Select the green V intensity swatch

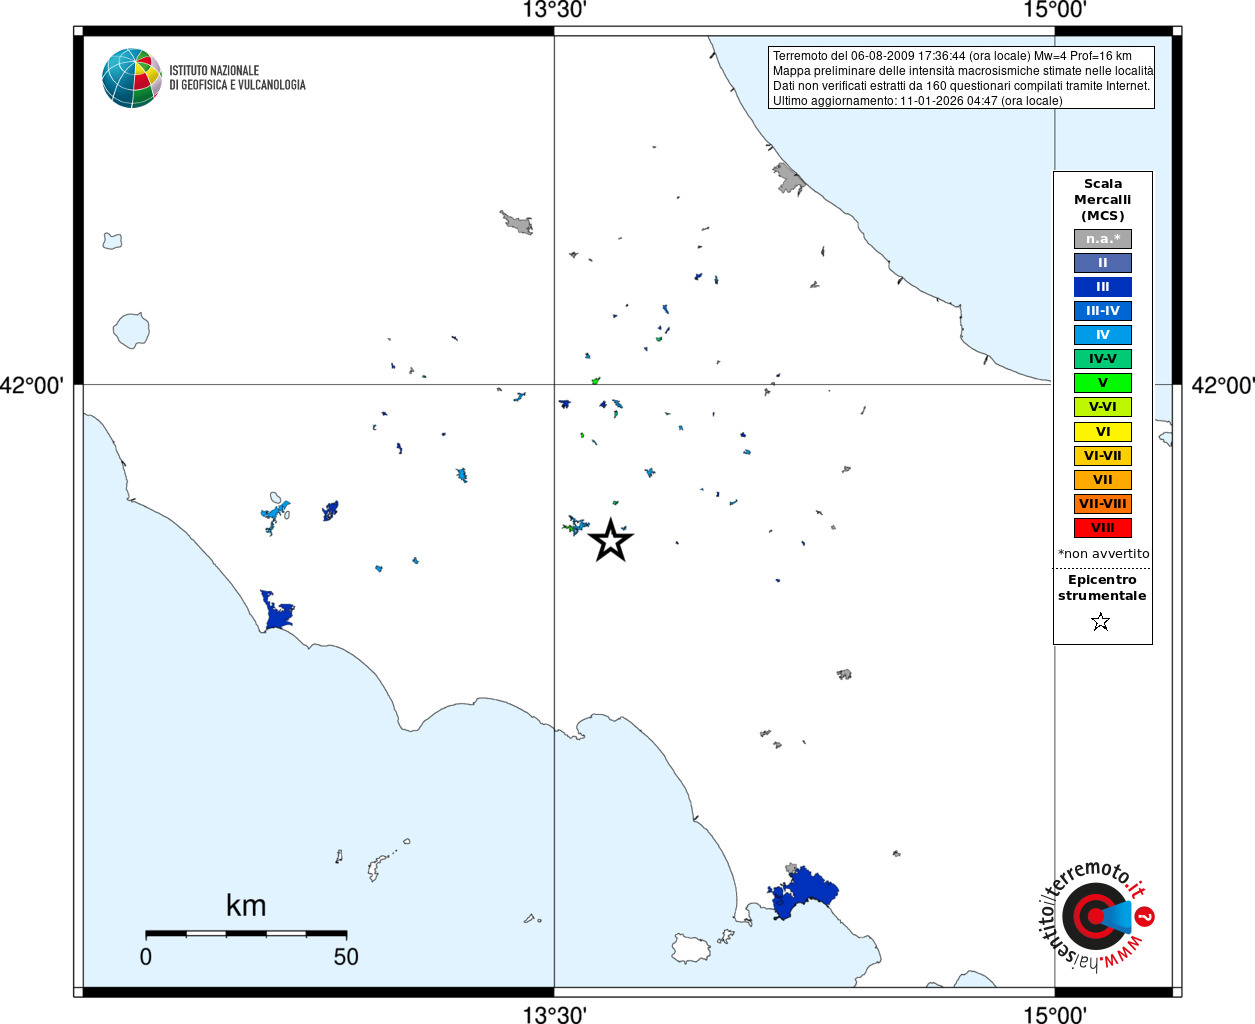[x=1103, y=383]
